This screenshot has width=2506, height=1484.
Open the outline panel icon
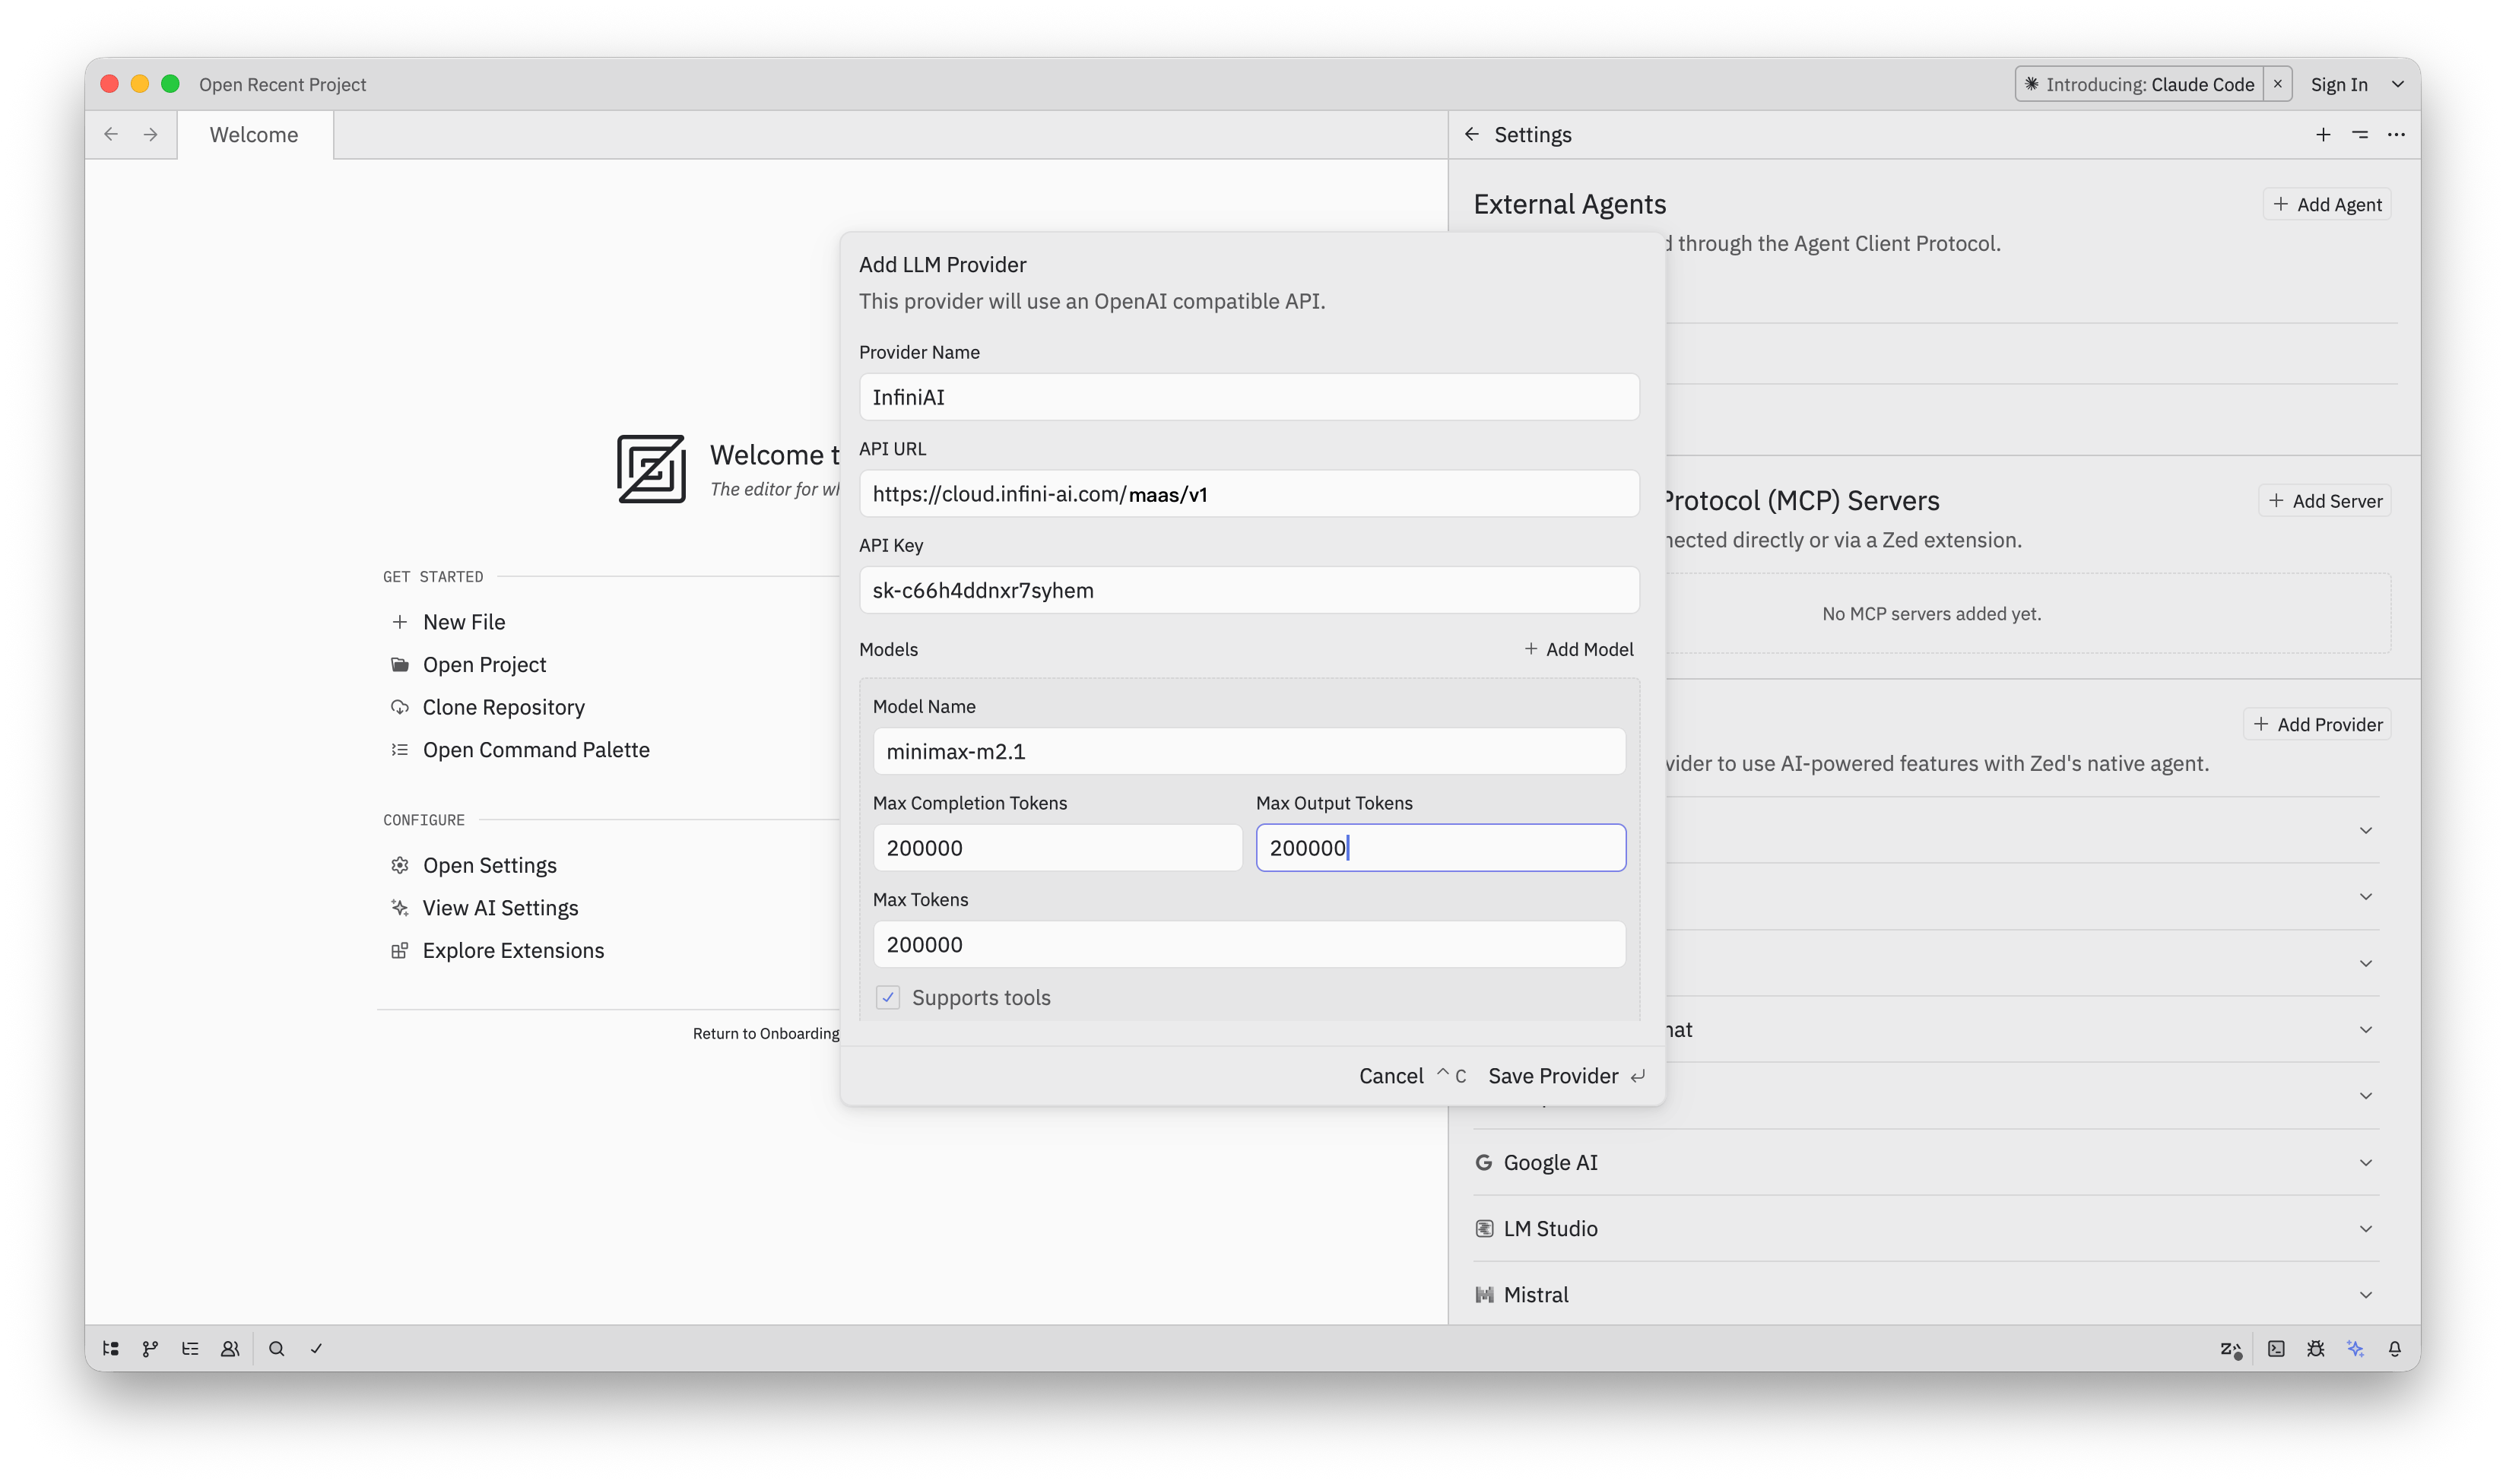click(x=190, y=1348)
